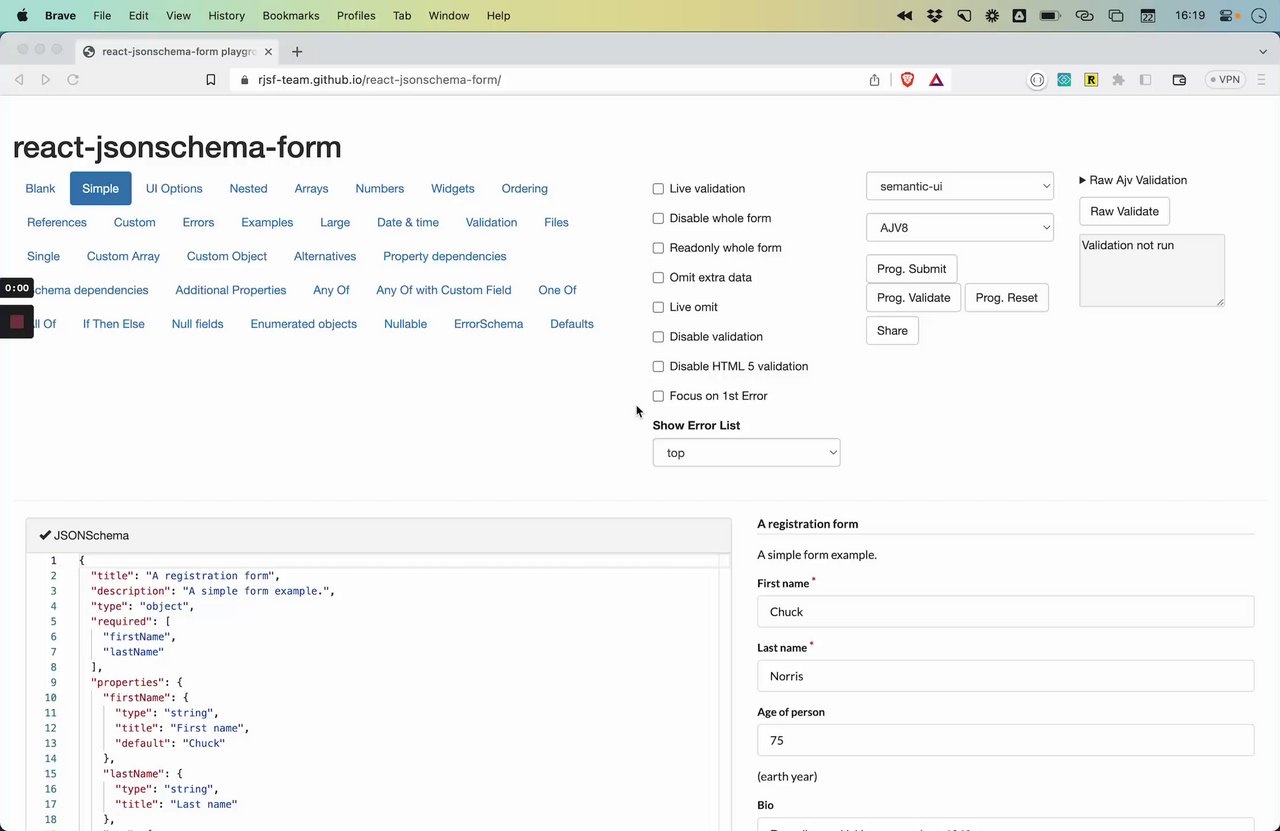
Task: Open the Property dependencies example
Action: click(x=445, y=256)
